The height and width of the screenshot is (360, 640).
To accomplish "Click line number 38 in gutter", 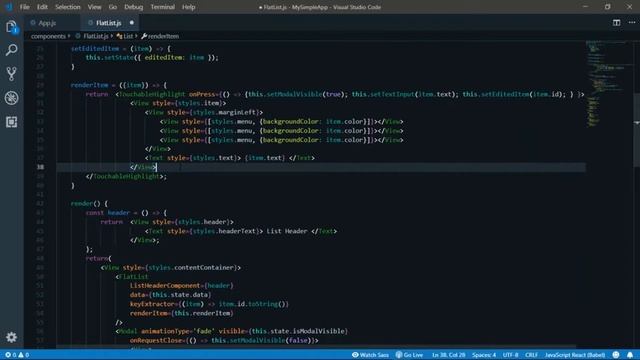I will (40, 167).
